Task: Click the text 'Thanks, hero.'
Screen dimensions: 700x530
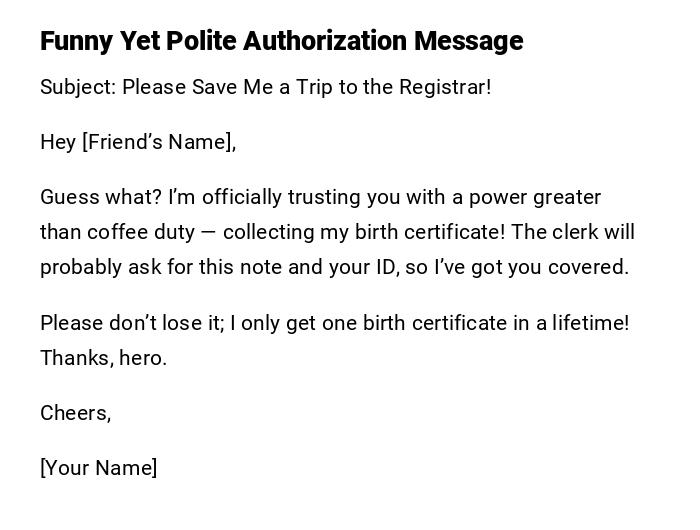Action: pos(103,358)
